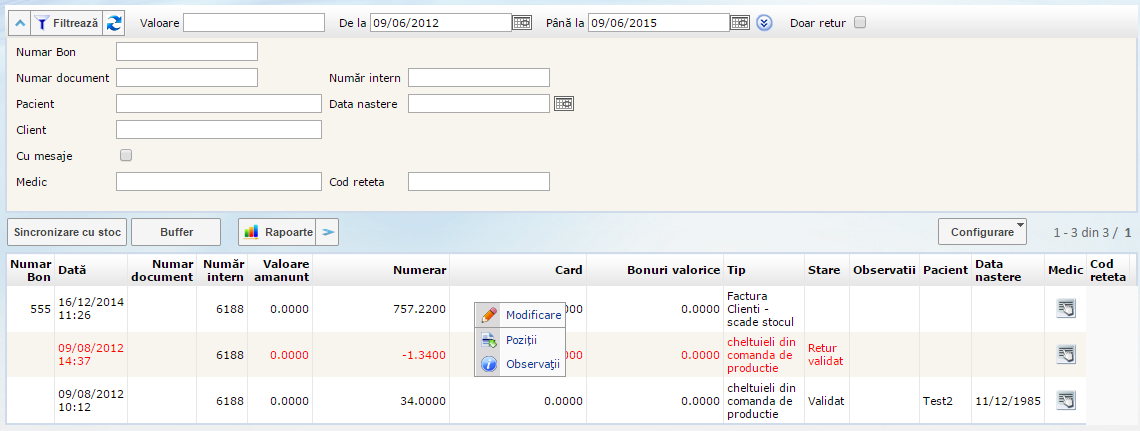Choose Modificare from the context menu

[532, 315]
